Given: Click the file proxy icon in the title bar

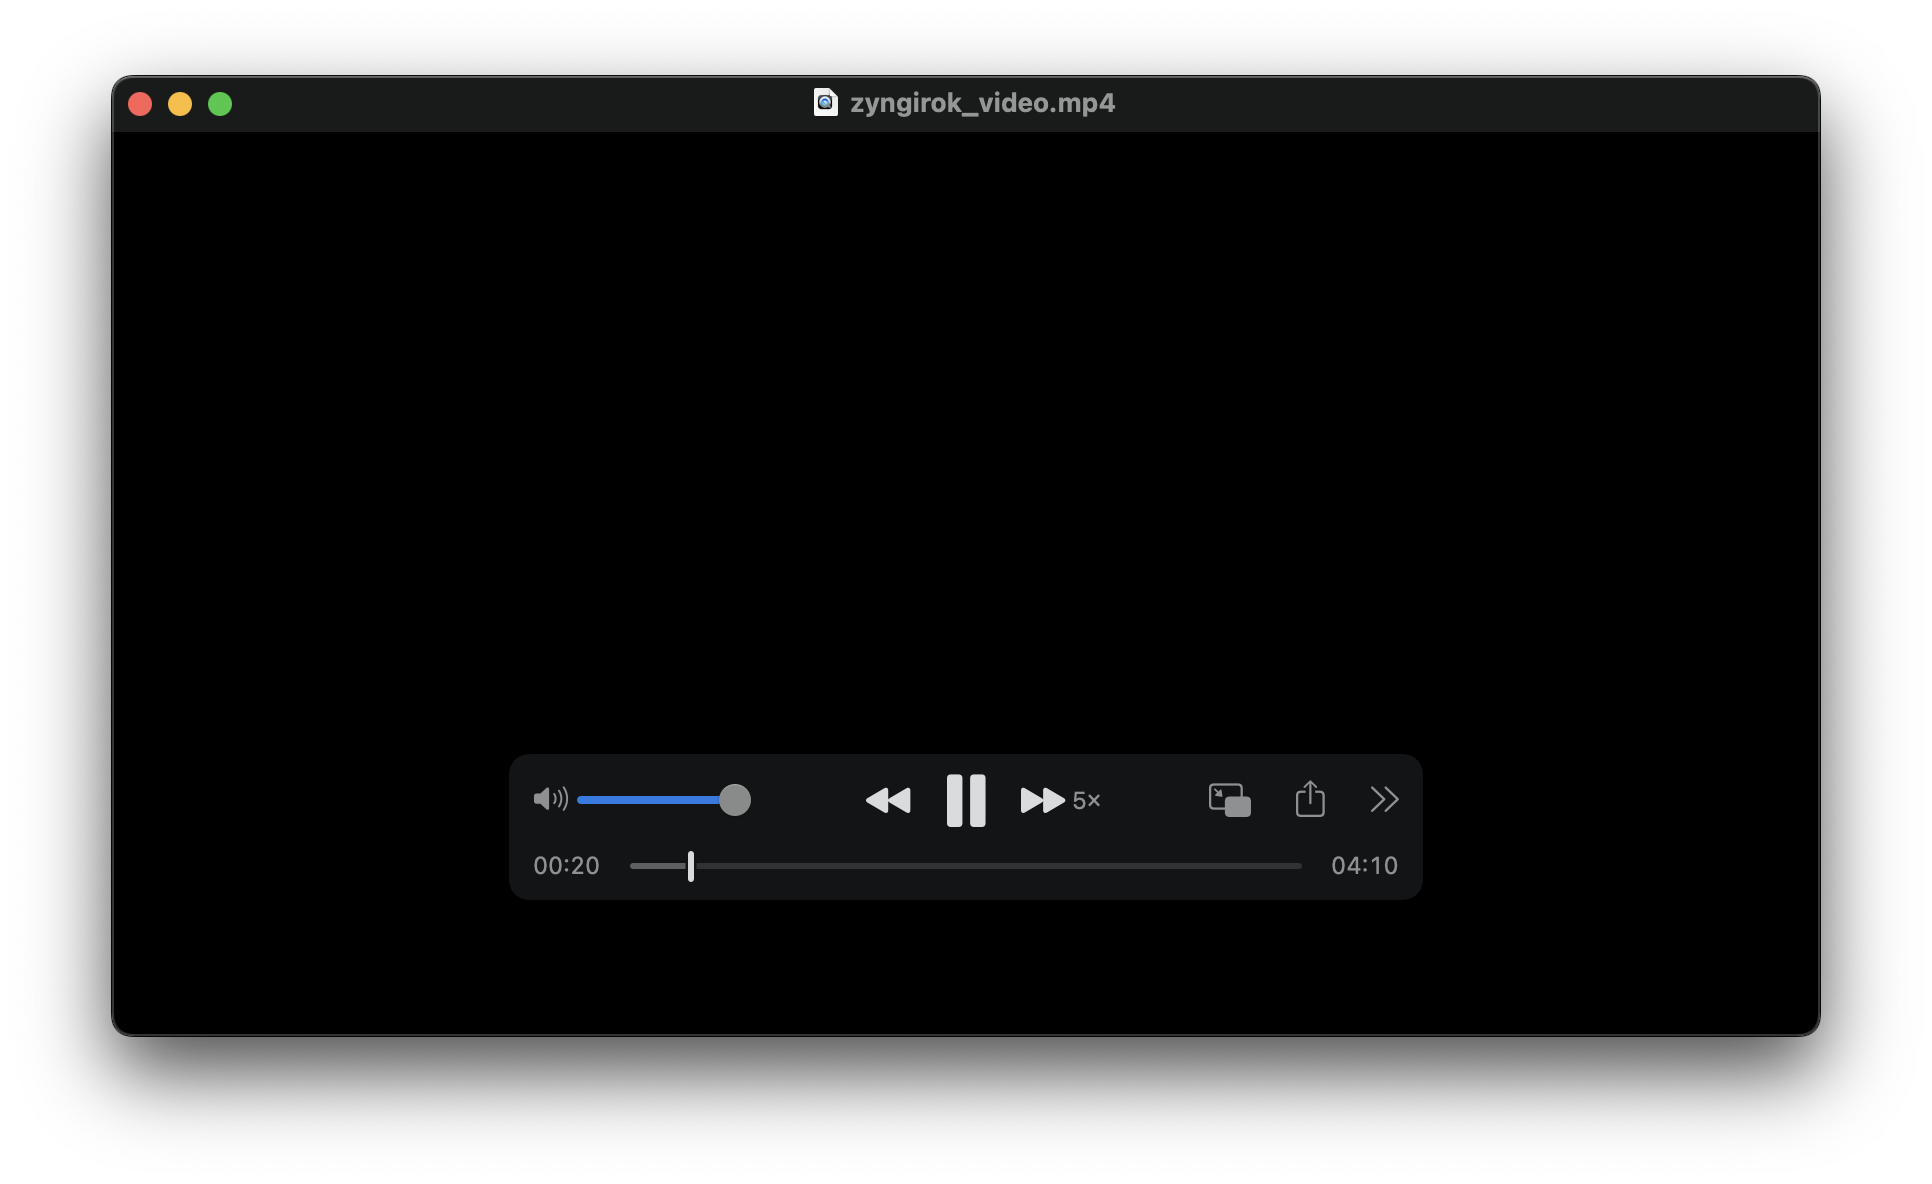Looking at the screenshot, I should (x=825, y=103).
